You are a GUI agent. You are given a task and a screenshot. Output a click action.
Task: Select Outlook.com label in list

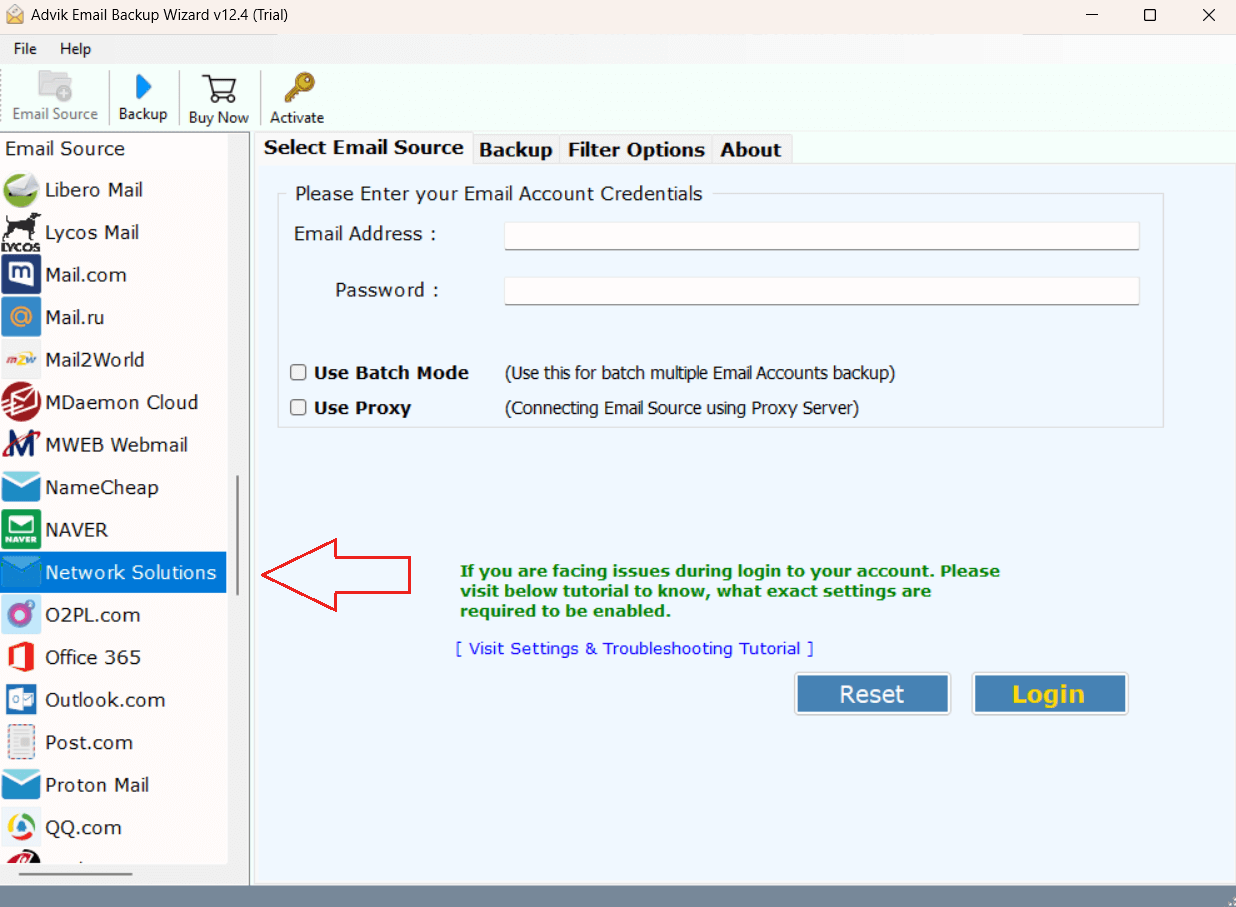click(x=105, y=700)
